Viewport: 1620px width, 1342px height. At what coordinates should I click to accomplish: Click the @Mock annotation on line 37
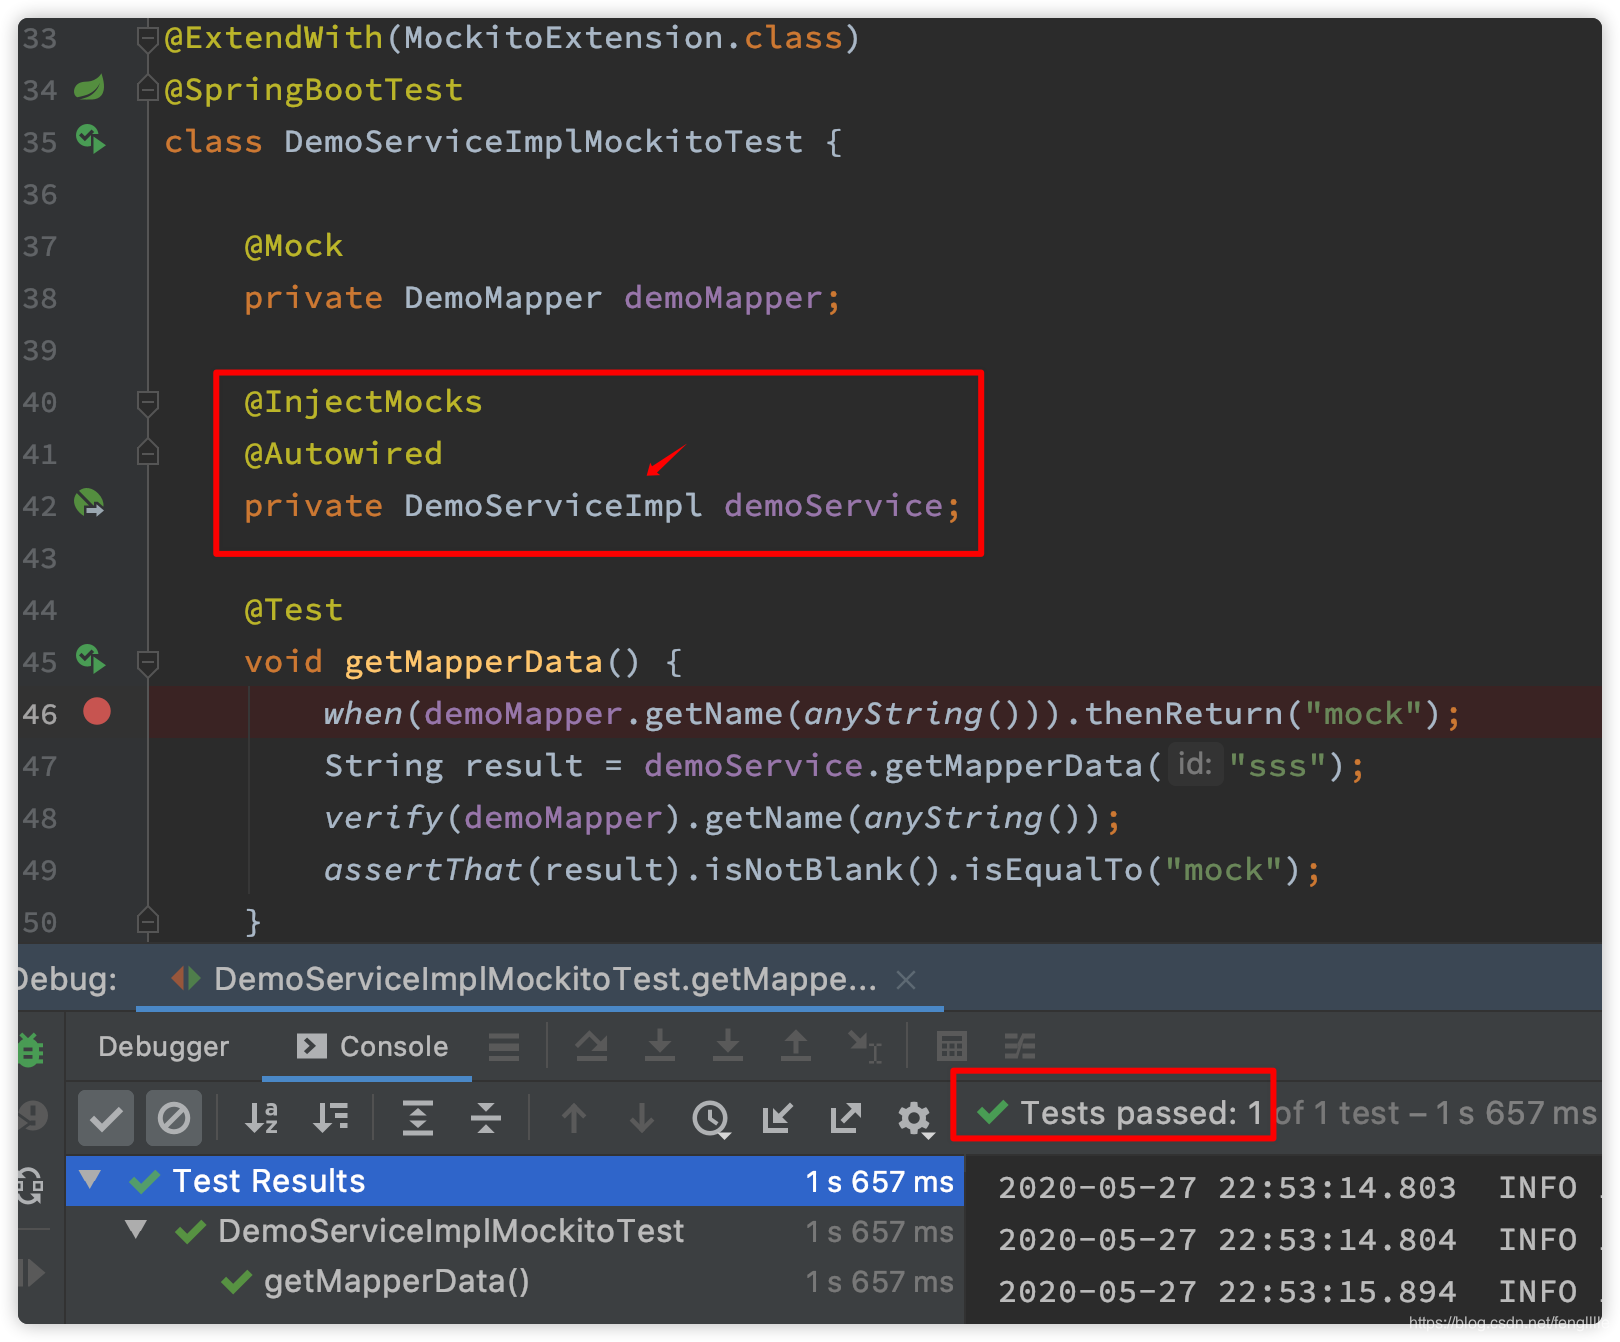pyautogui.click(x=293, y=246)
